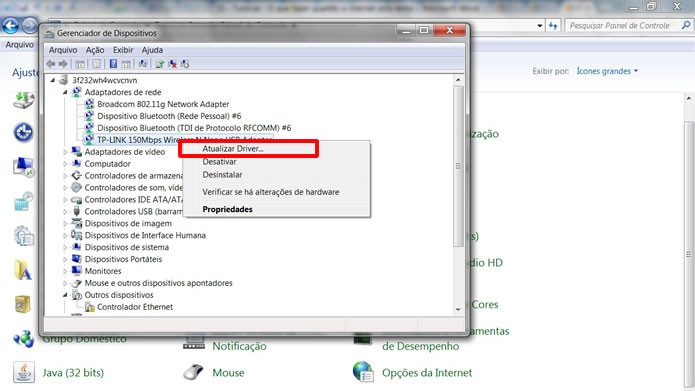The image size is (695, 391).
Task: Open the Arquivo menu in Device Manager
Action: point(63,50)
